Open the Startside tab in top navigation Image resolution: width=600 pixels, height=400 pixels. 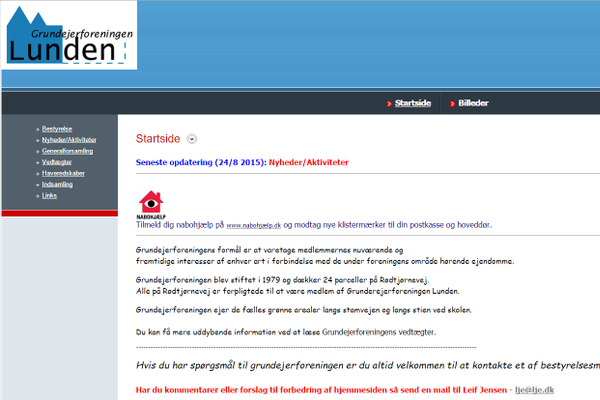413,103
